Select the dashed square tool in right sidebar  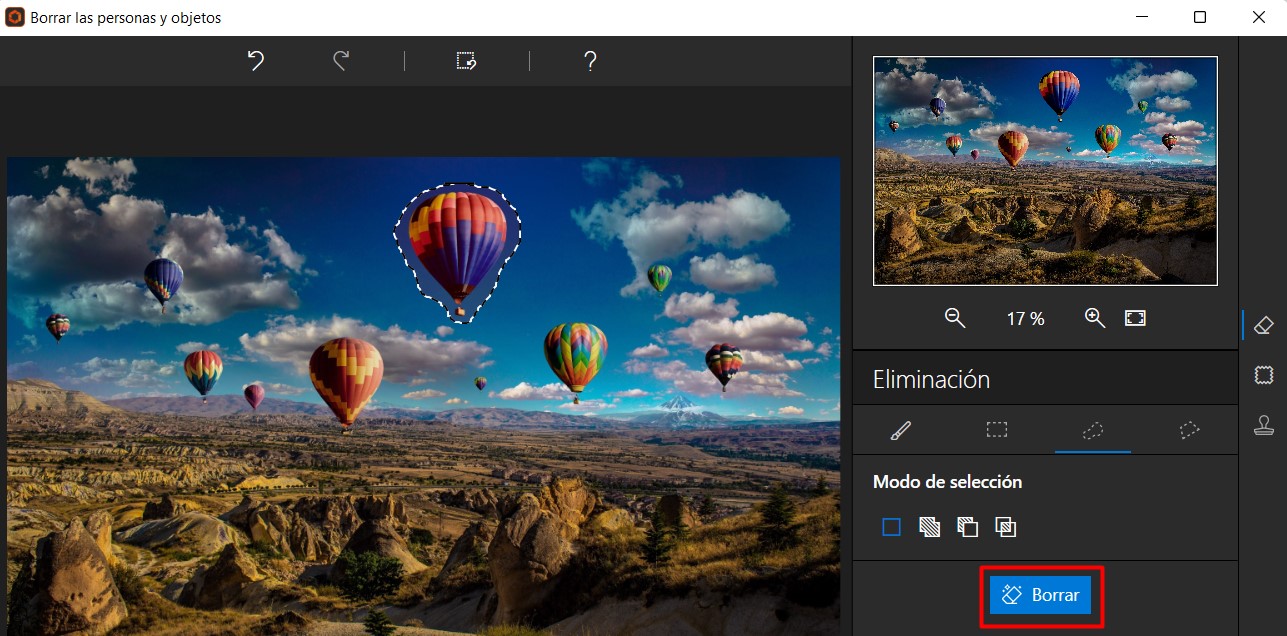pyautogui.click(x=1264, y=375)
